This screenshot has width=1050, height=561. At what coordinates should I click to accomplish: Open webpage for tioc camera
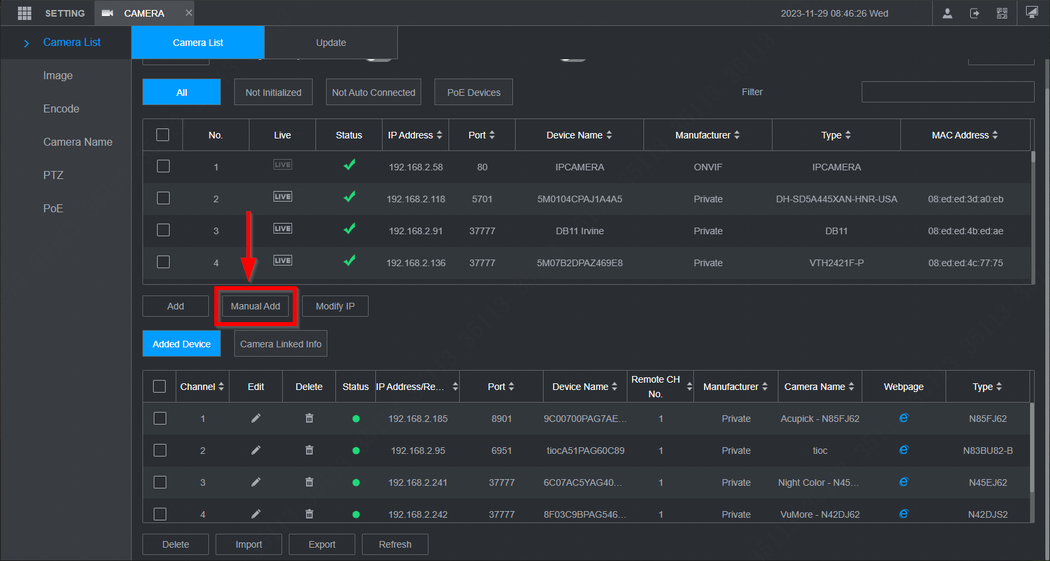click(903, 450)
